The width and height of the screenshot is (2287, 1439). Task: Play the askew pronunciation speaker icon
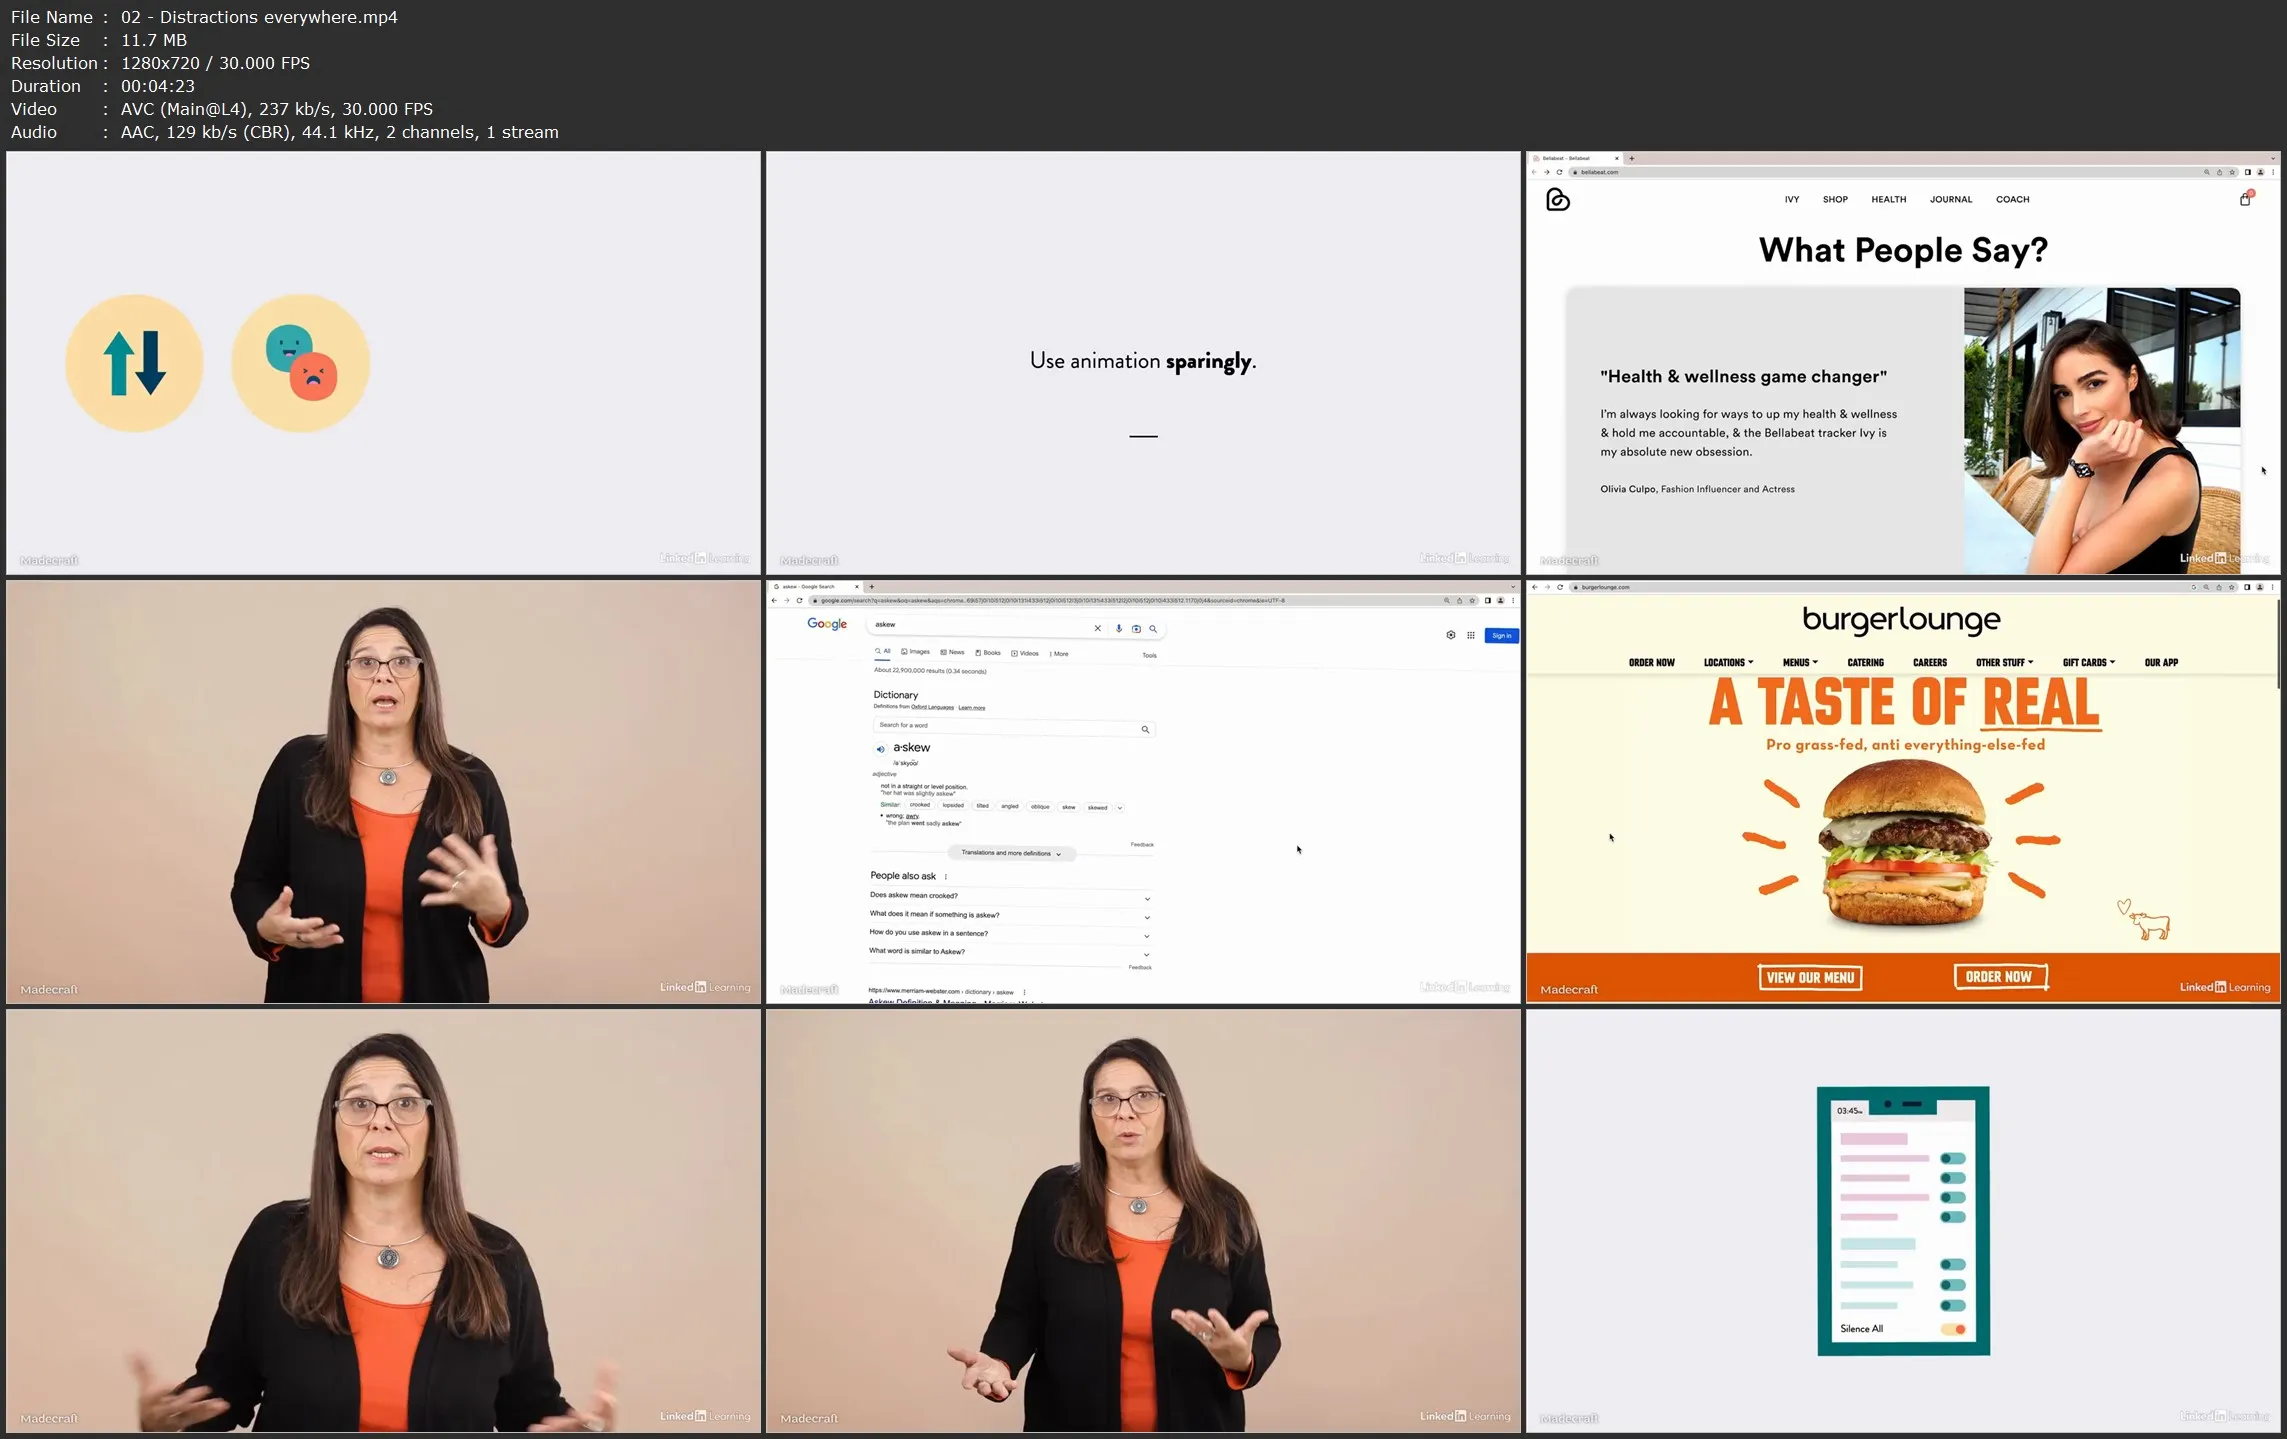tap(880, 749)
